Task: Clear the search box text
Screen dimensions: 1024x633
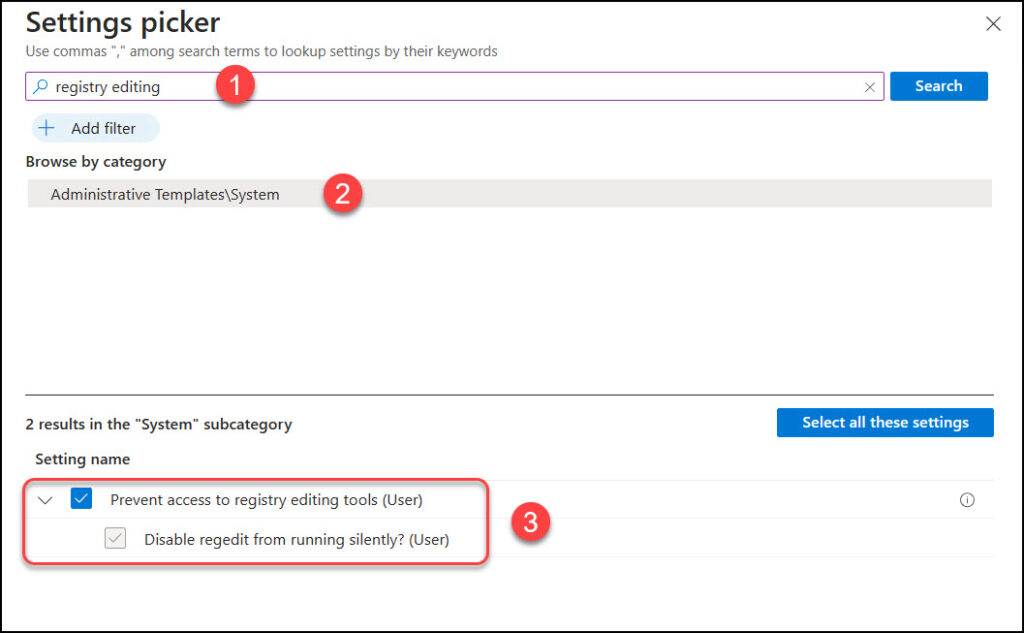Action: point(869,87)
